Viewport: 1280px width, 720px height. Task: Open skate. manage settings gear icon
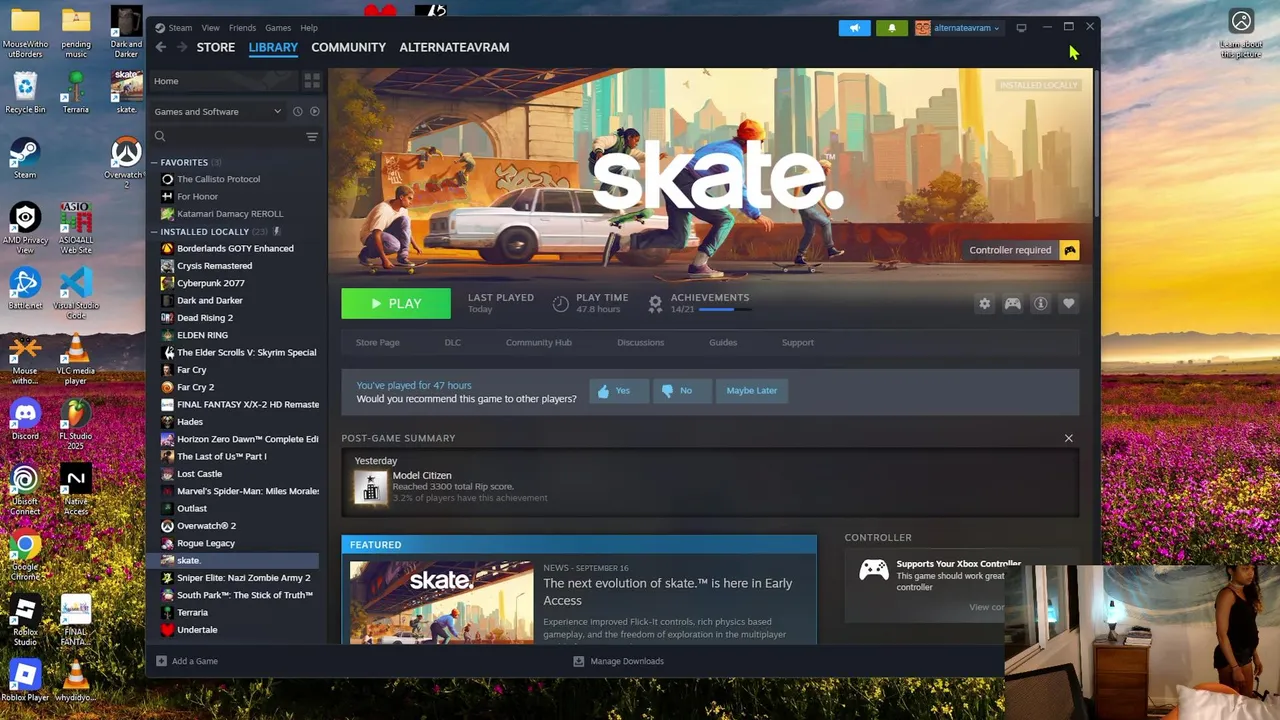coord(985,304)
